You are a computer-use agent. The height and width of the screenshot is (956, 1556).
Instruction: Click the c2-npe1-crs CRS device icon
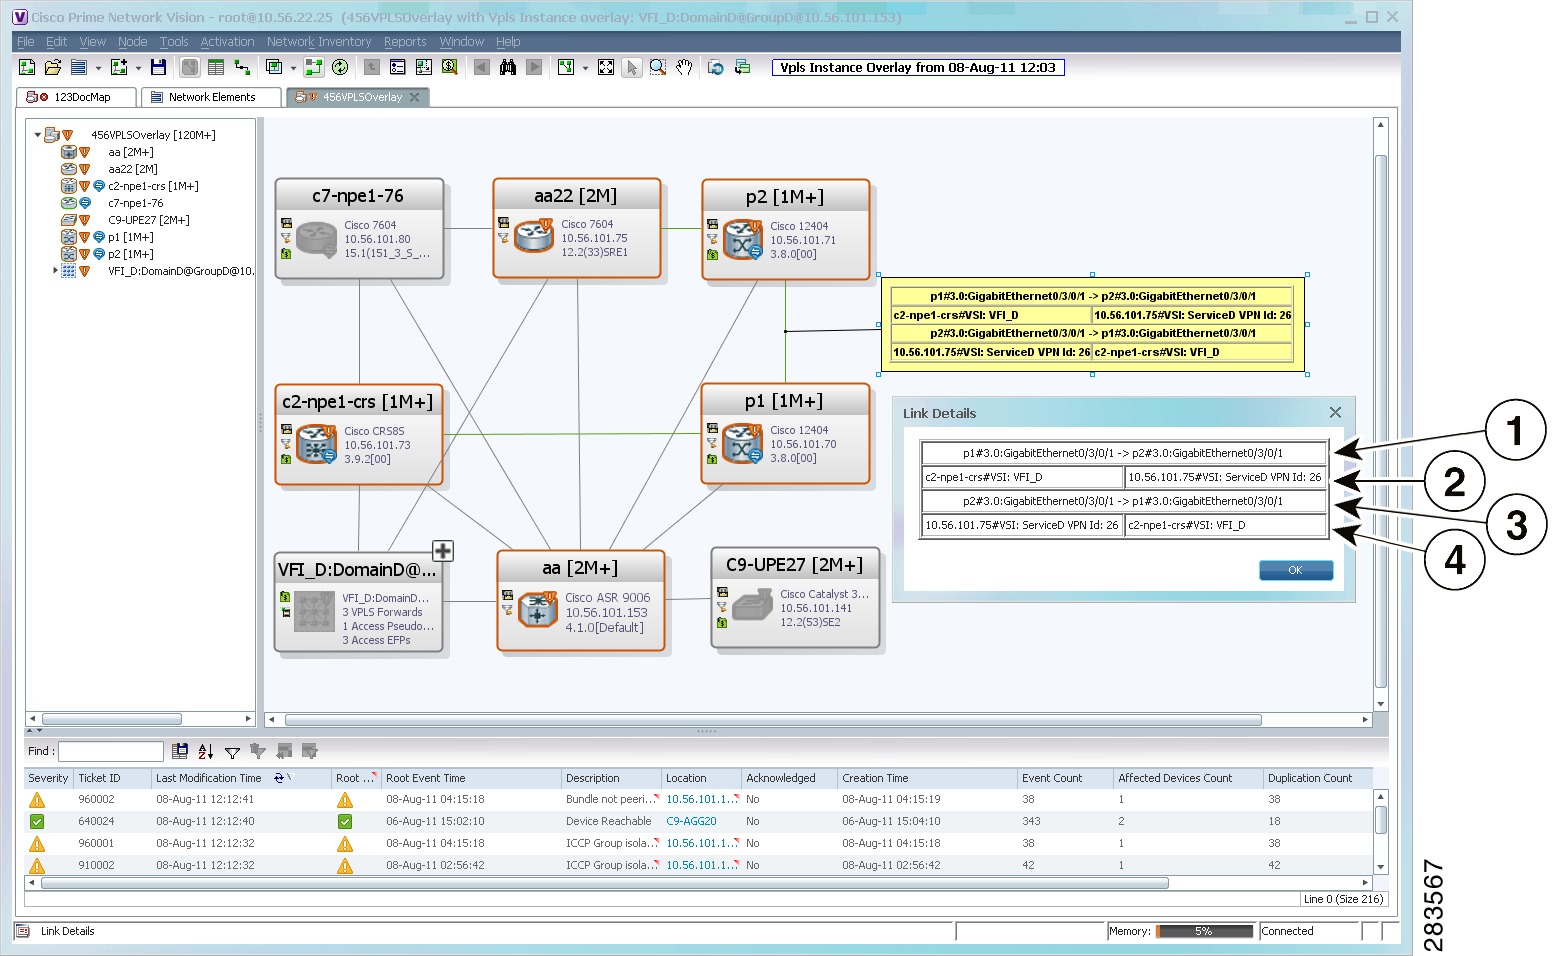pos(316,444)
